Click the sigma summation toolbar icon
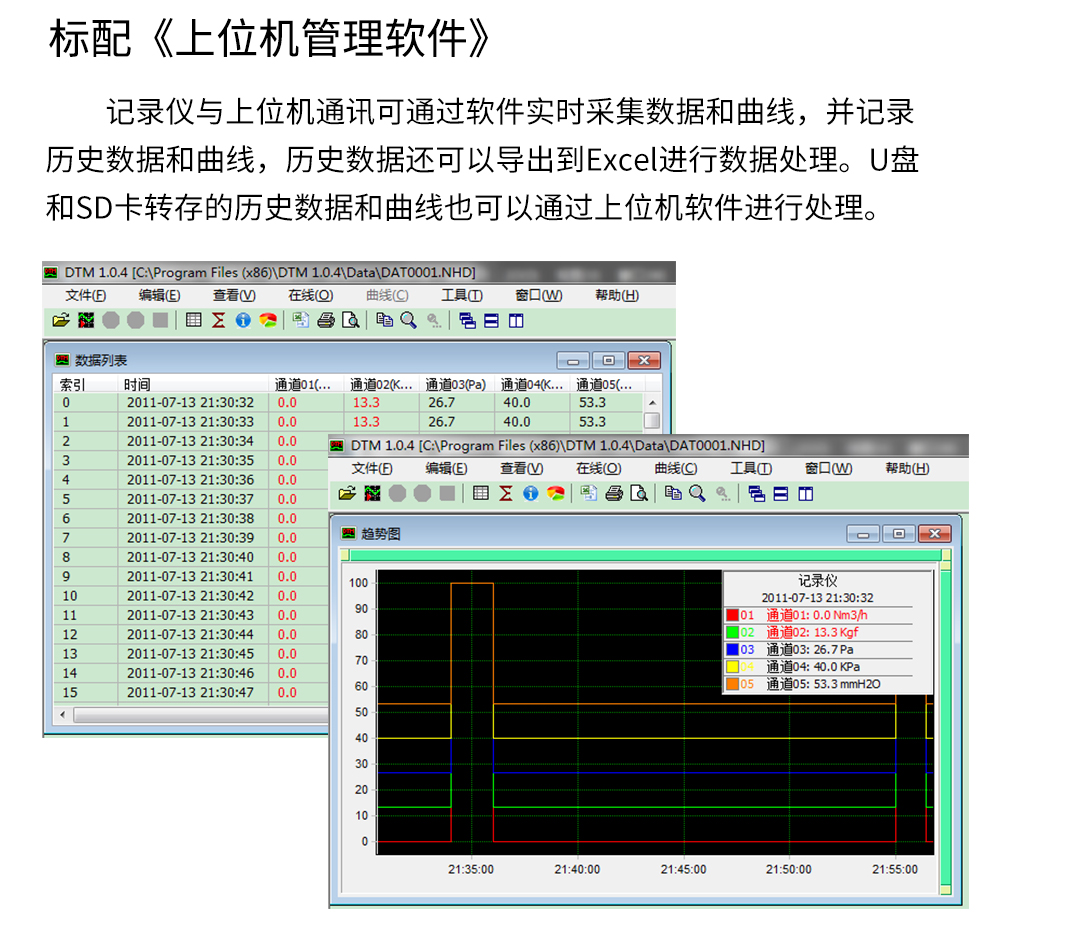The height and width of the screenshot is (925, 1080). 505,493
